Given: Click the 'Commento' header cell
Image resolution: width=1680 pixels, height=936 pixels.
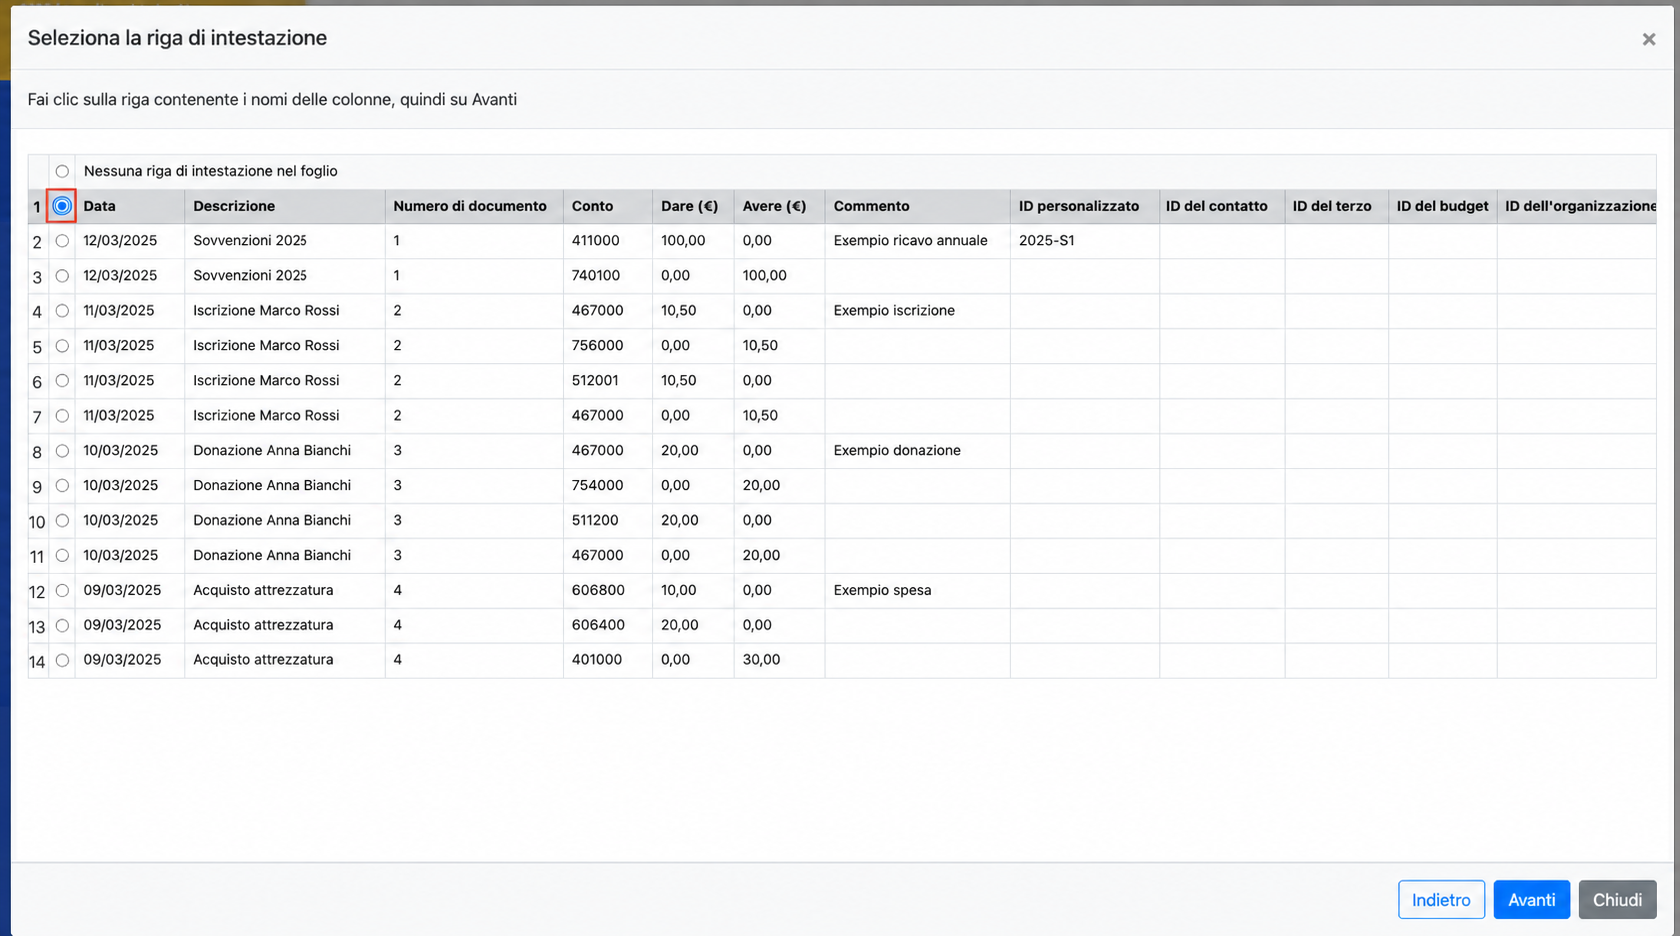Looking at the screenshot, I should pos(917,206).
